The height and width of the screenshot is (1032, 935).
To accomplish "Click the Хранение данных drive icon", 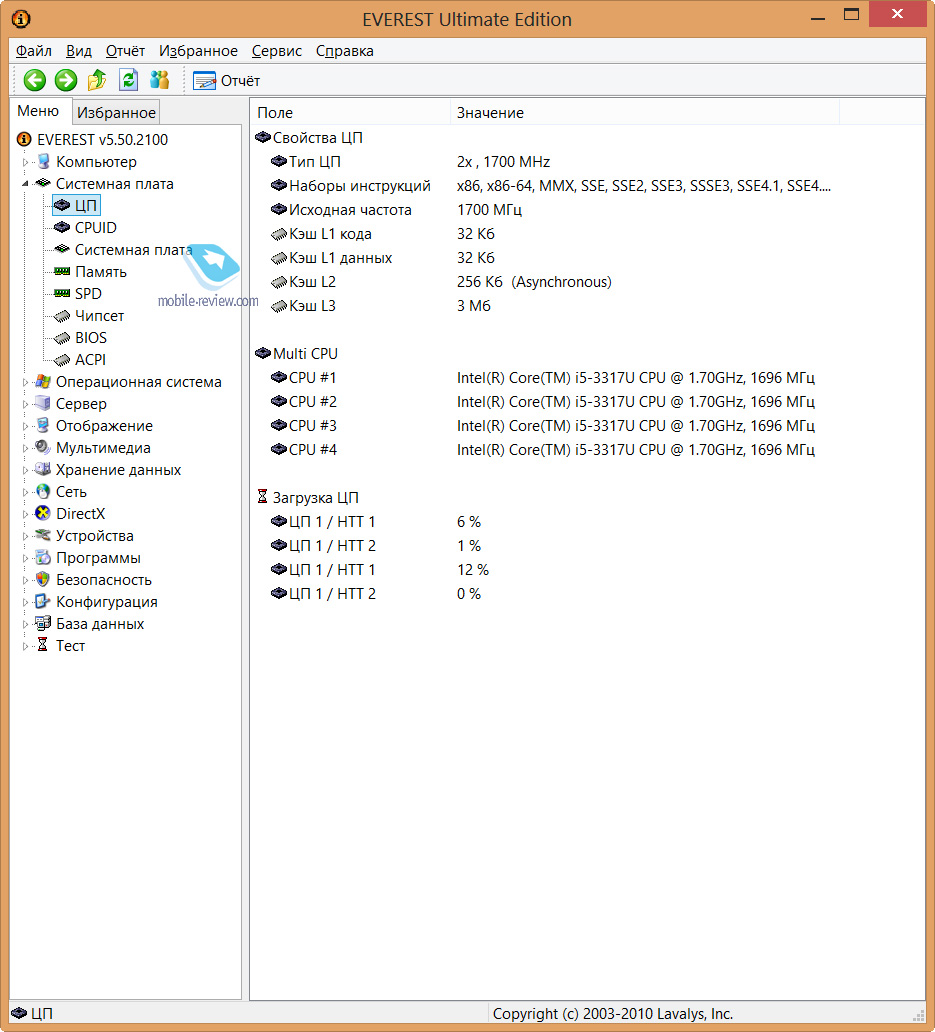I will pos(43,470).
